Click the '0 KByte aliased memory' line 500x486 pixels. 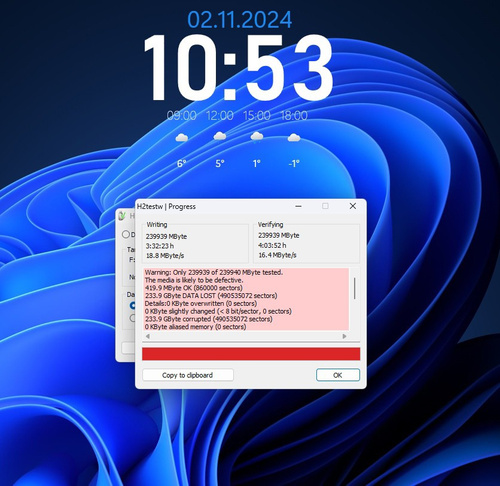[196, 327]
